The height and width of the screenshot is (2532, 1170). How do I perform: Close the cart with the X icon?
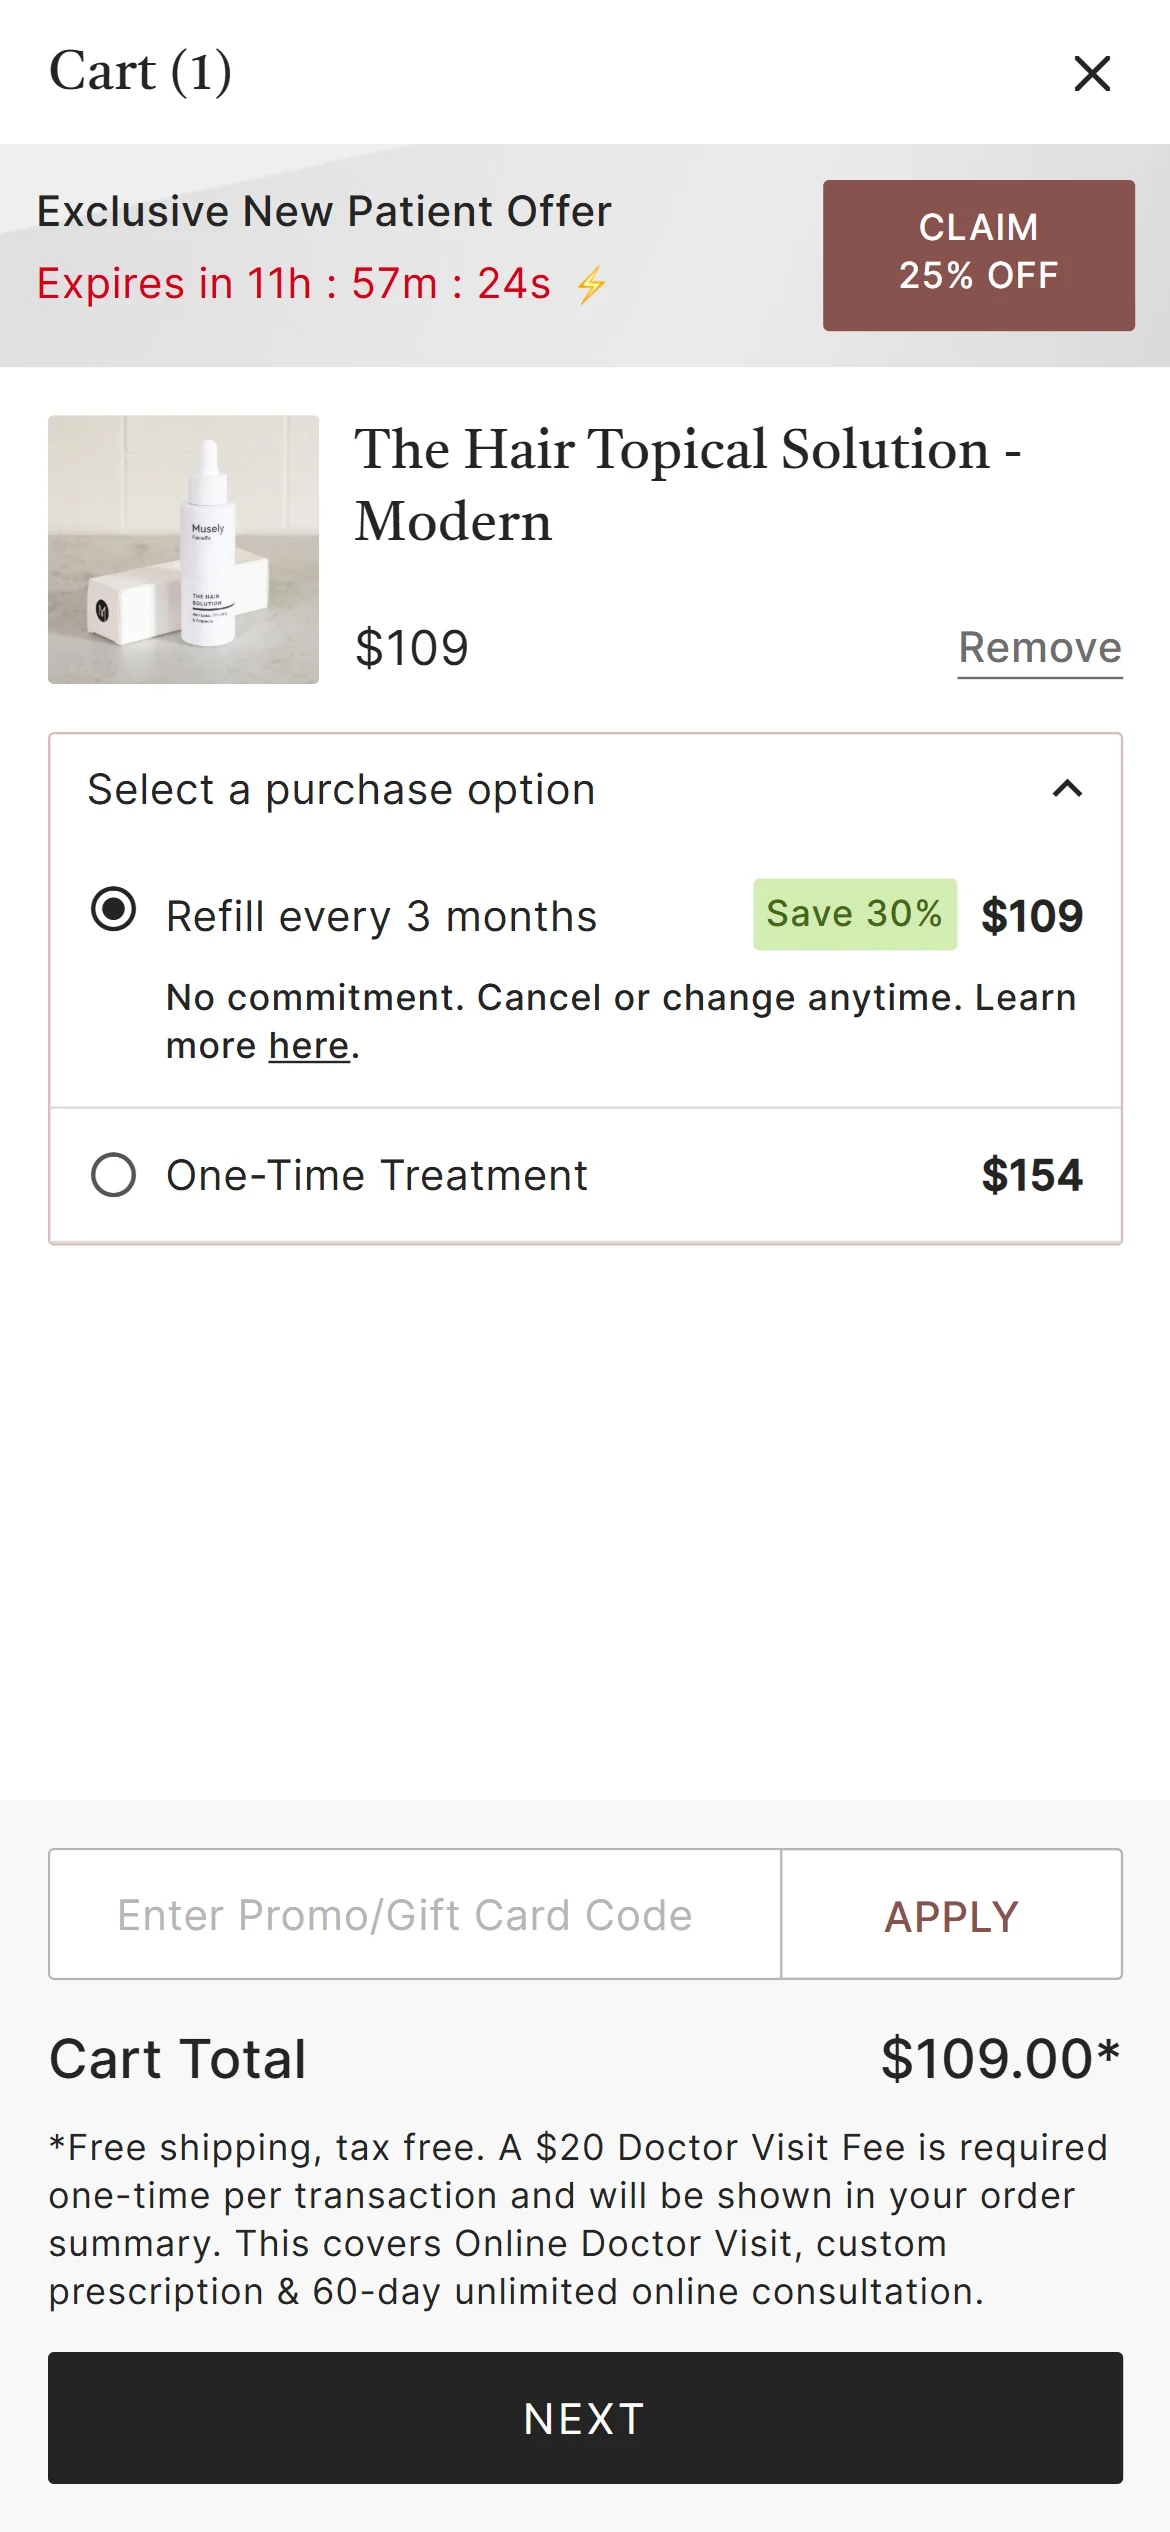1091,73
